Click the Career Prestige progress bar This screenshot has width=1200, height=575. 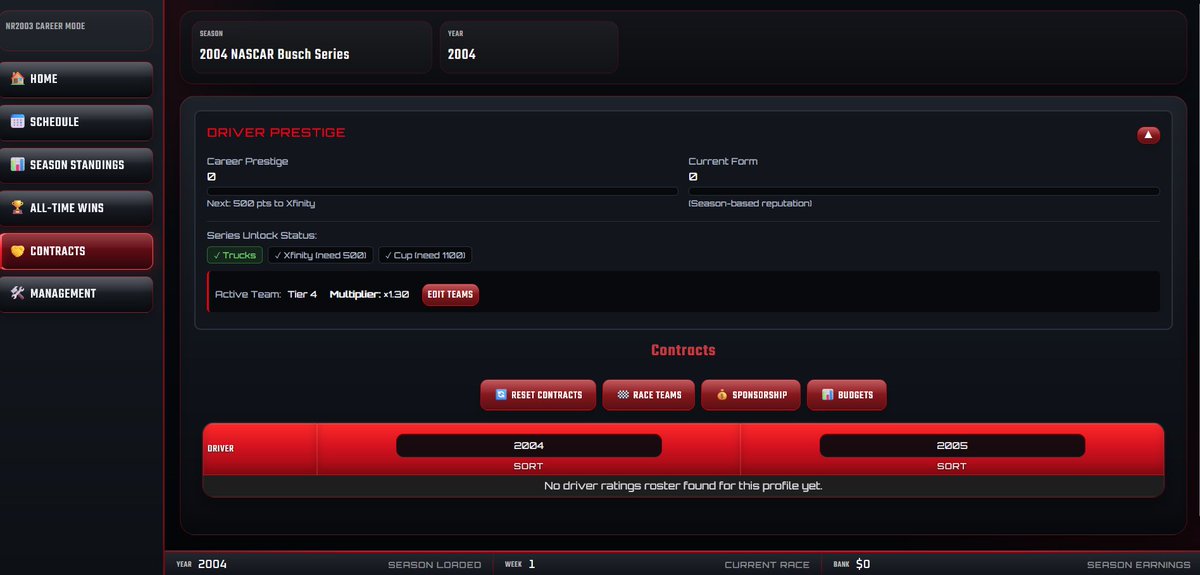(x=442, y=191)
